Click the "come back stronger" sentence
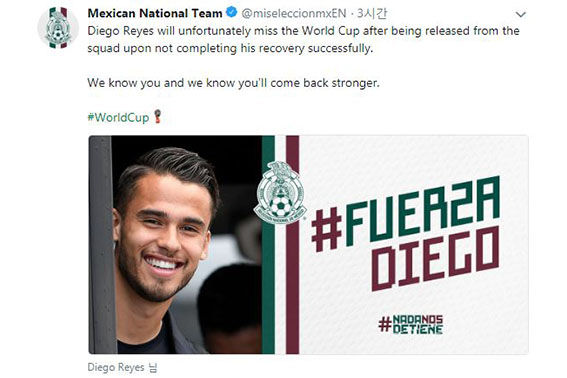Image resolution: width=567 pixels, height=378 pixels. pyautogui.click(x=234, y=83)
